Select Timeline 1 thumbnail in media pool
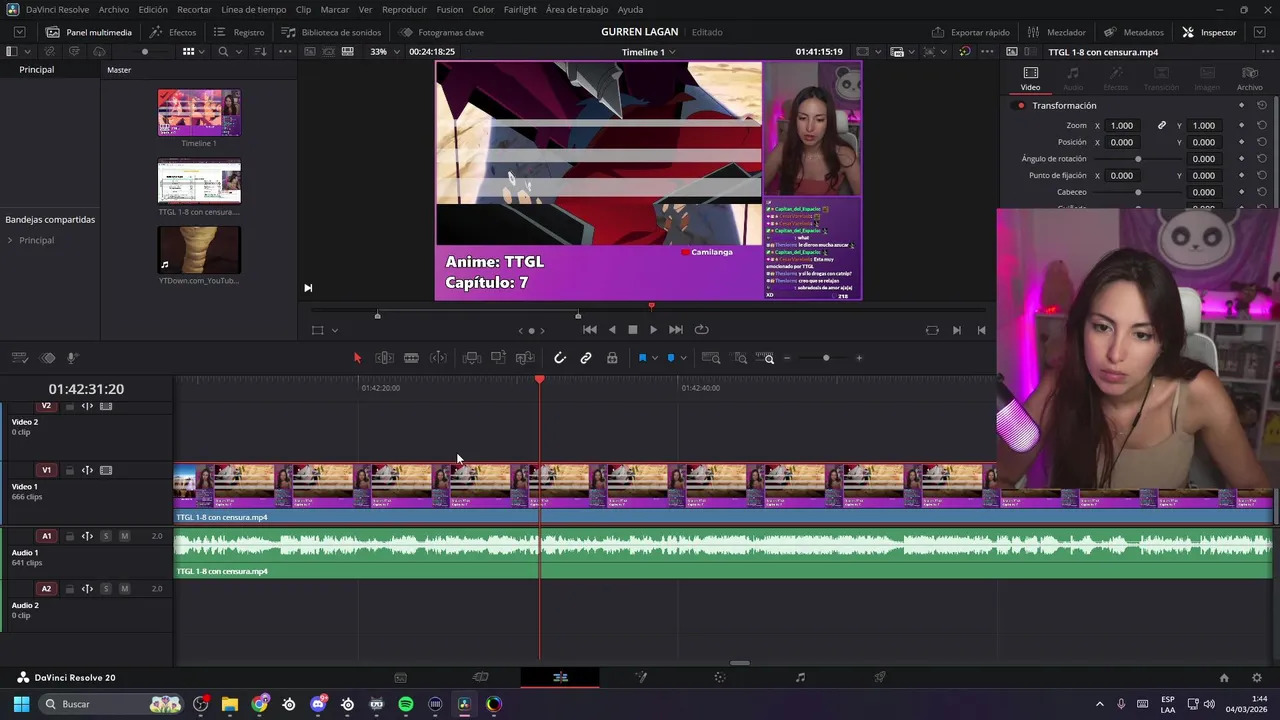This screenshot has height=720, width=1280. pyautogui.click(x=199, y=113)
